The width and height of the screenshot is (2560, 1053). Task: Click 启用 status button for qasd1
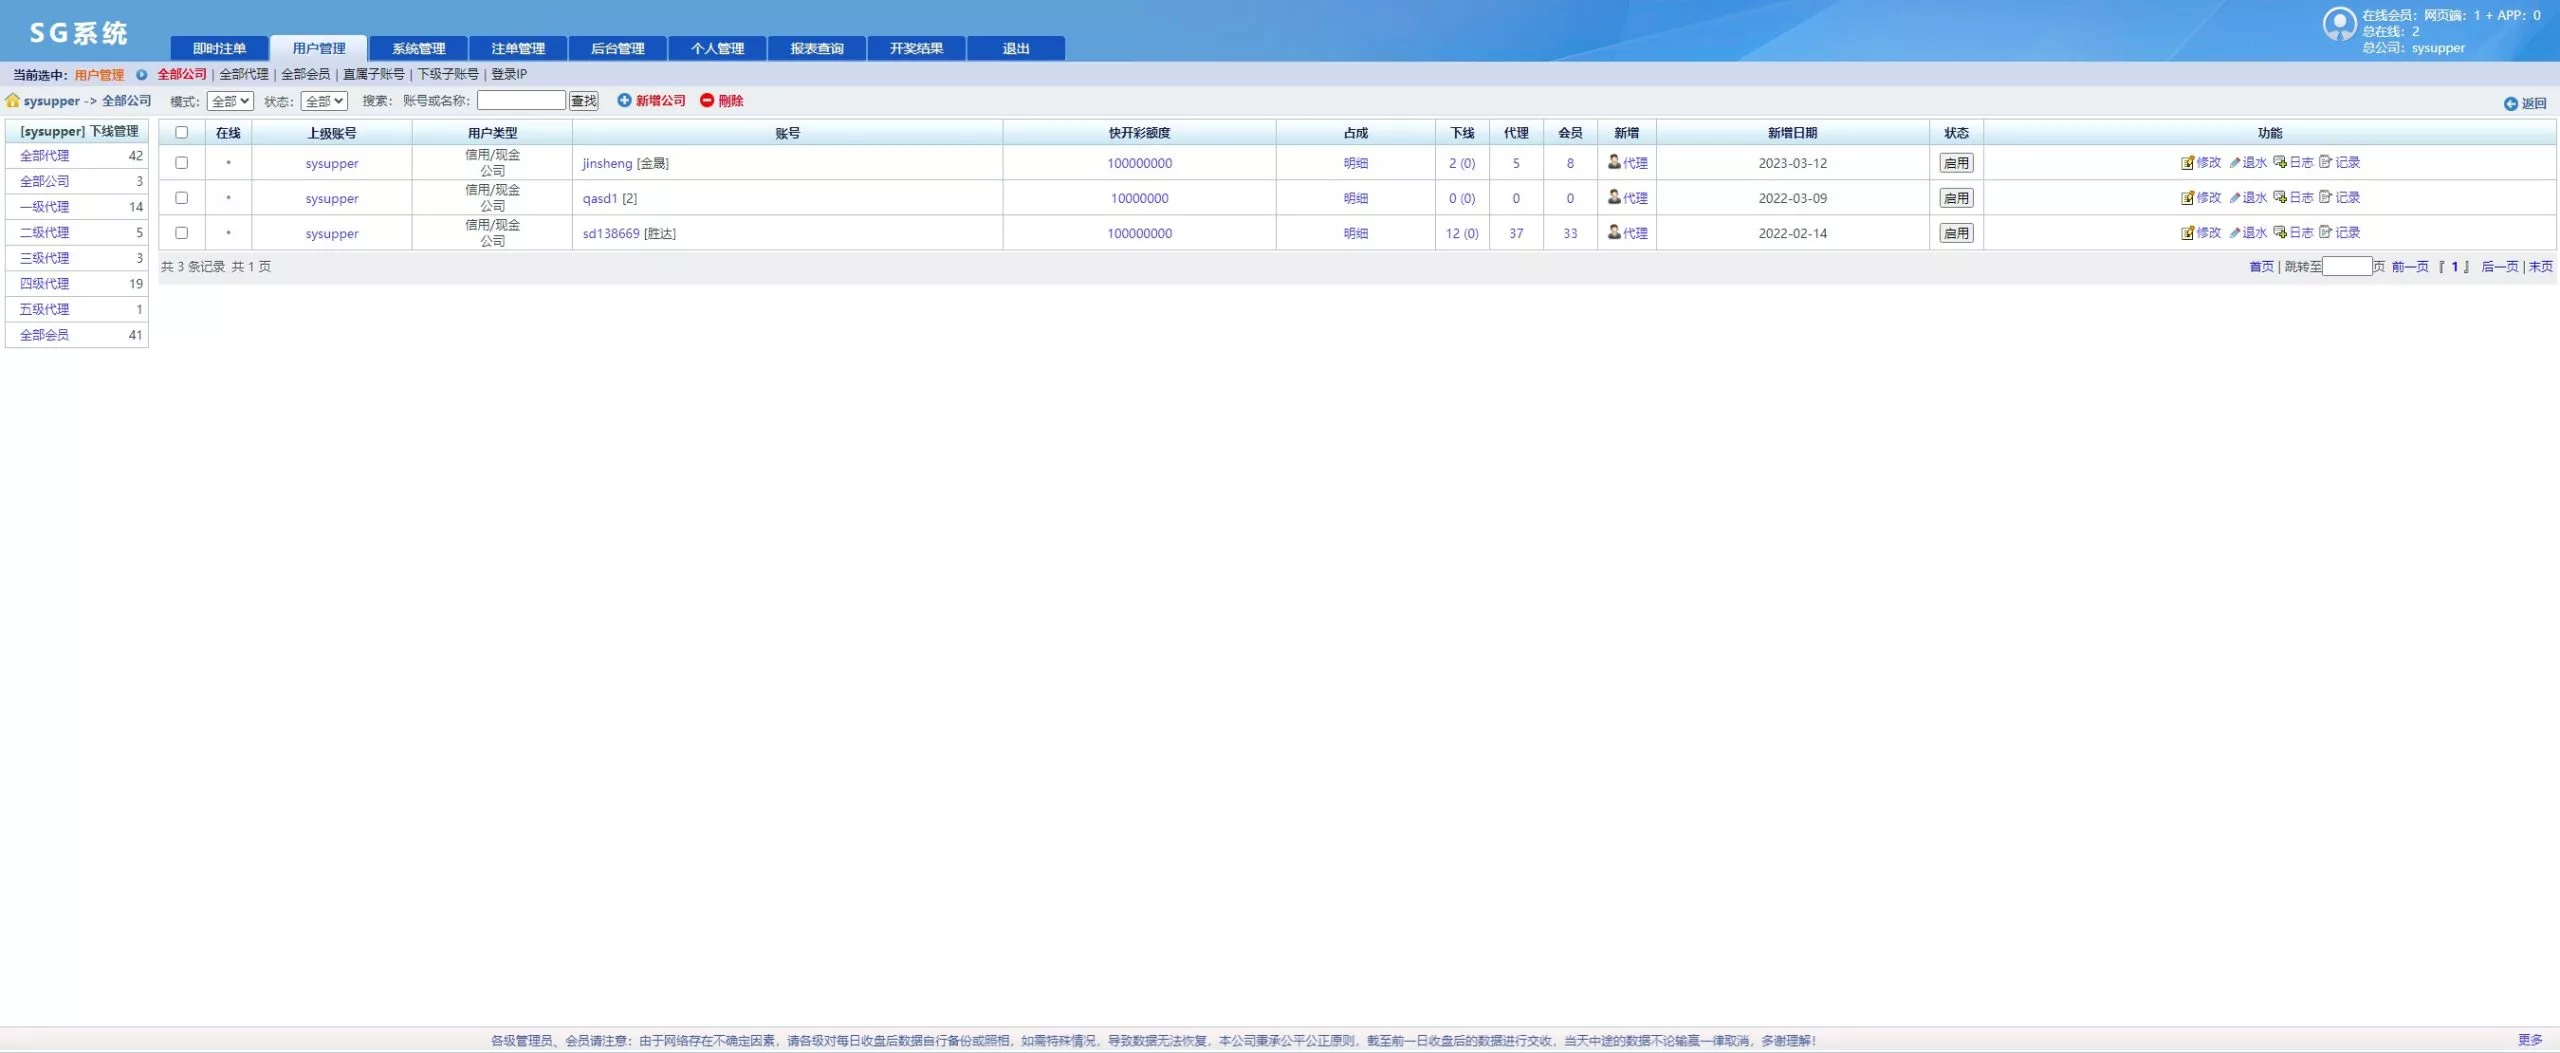pyautogui.click(x=1955, y=198)
